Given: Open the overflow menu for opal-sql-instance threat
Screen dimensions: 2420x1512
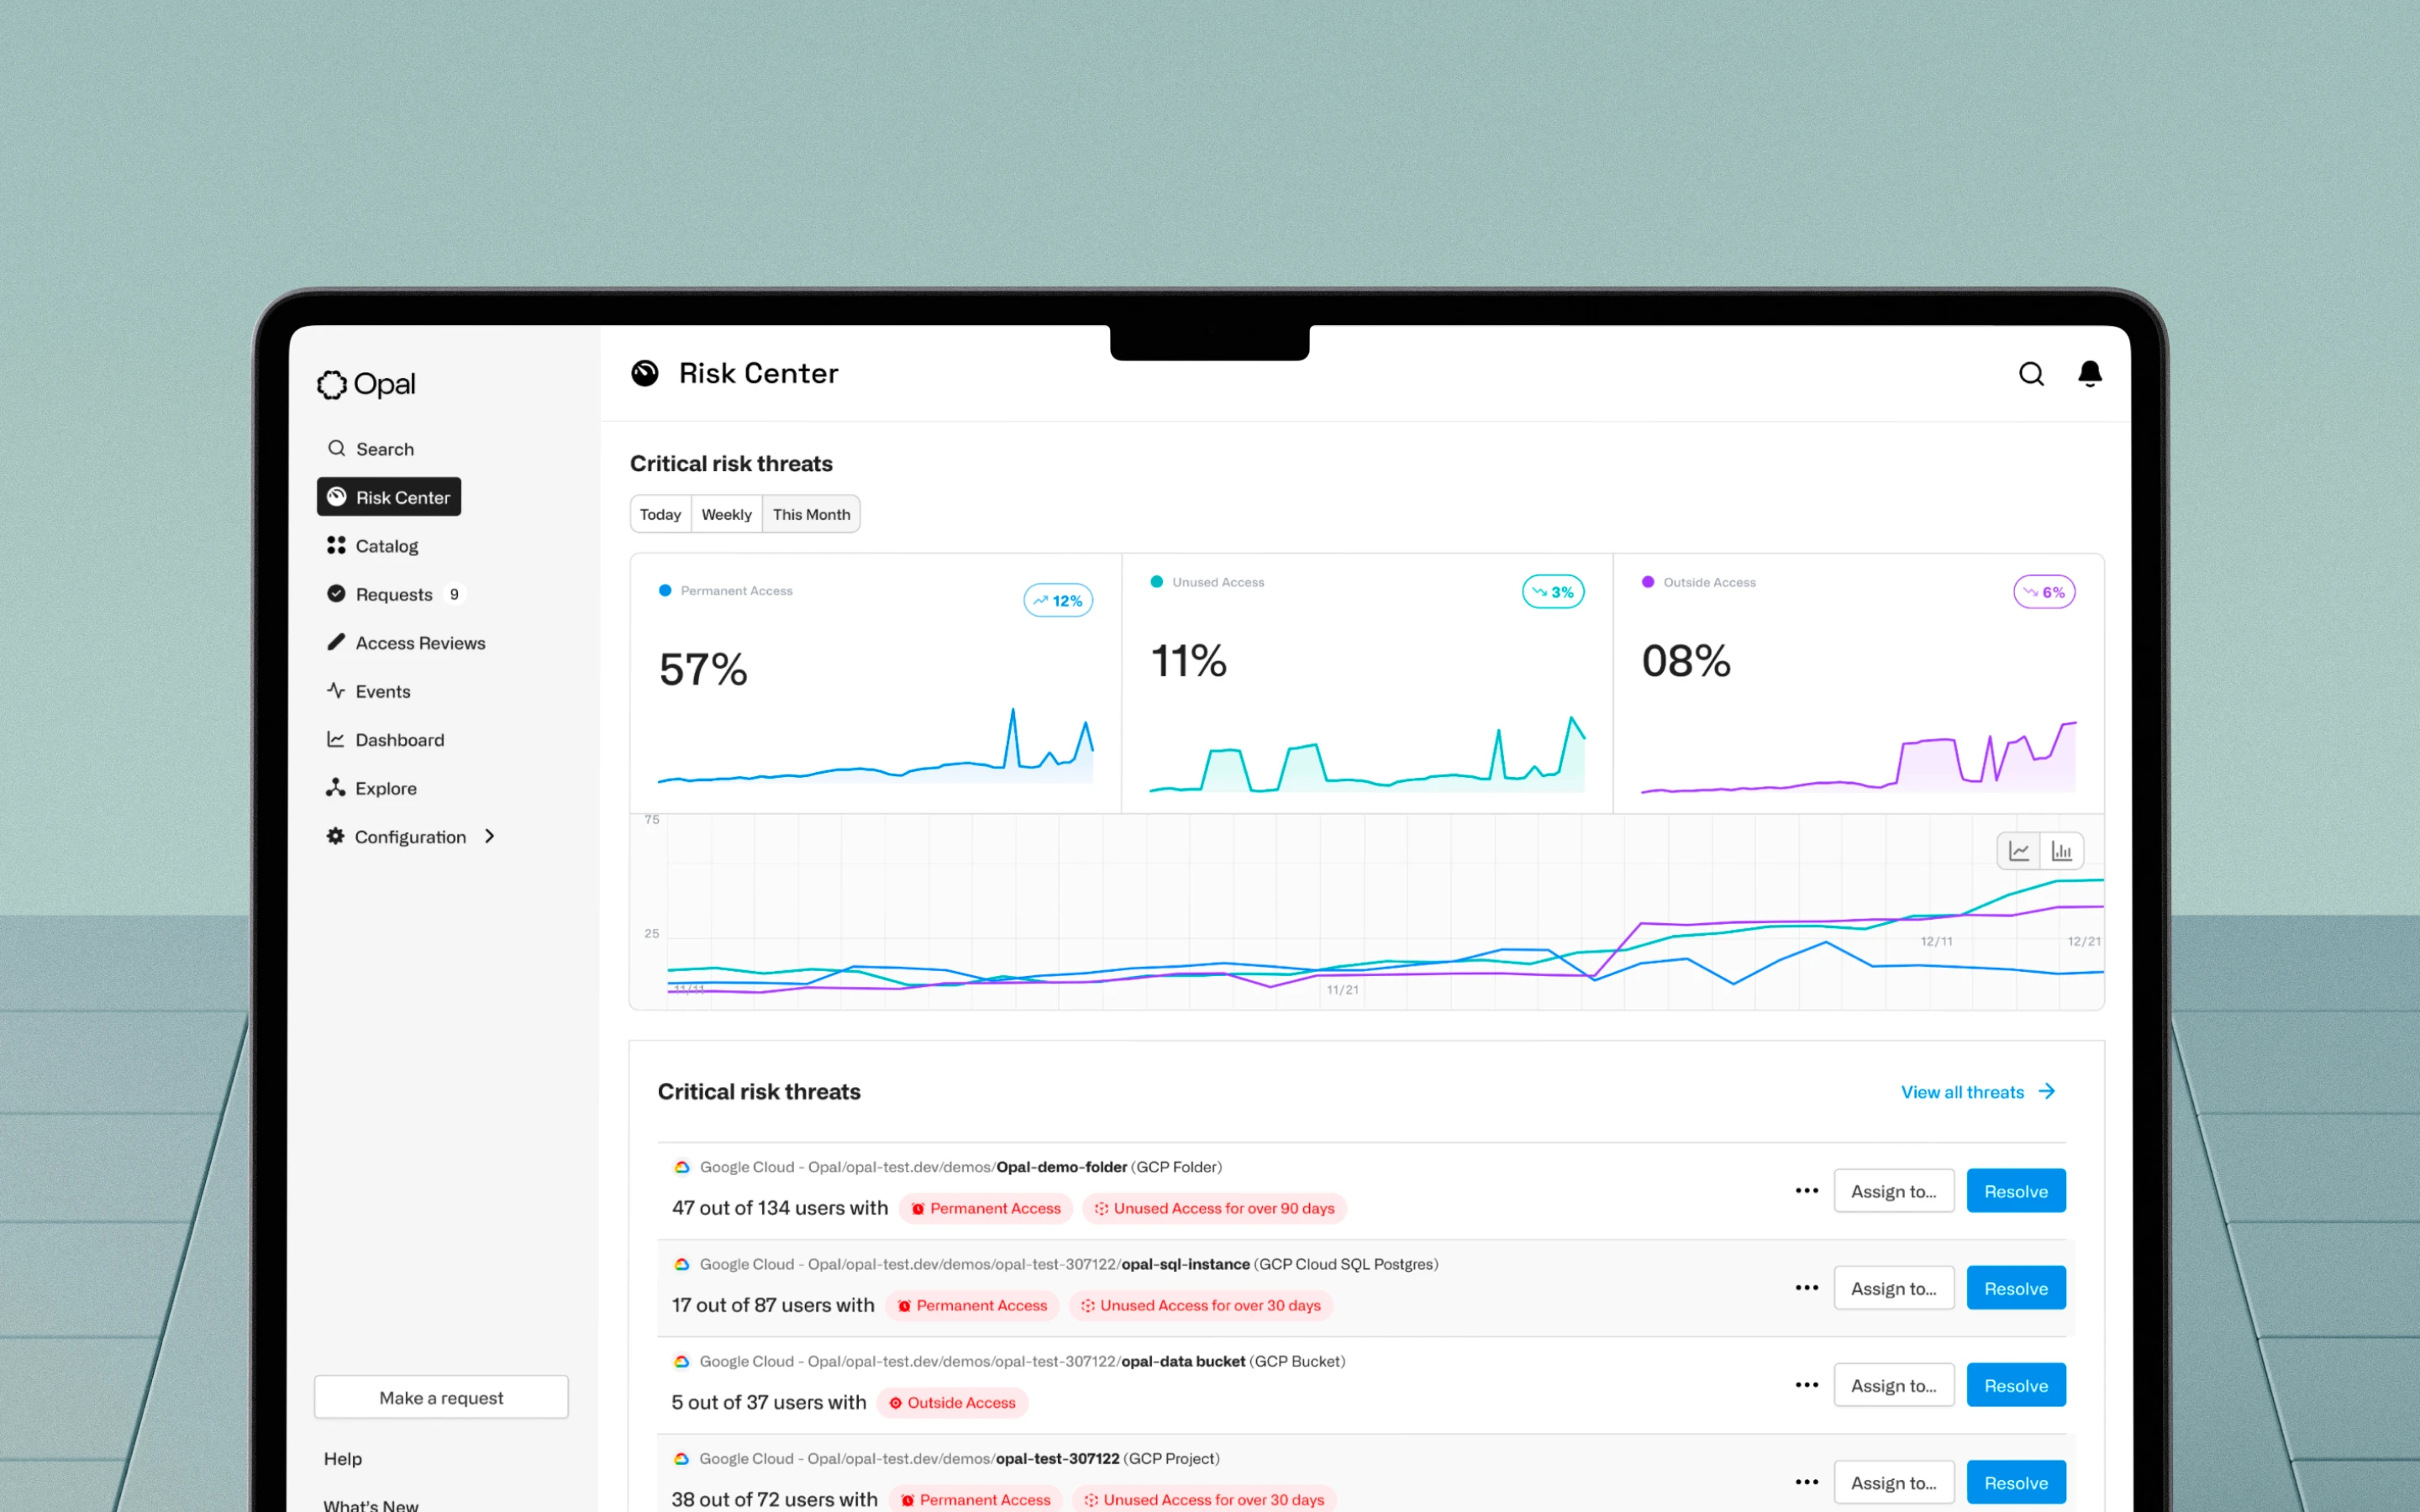Looking at the screenshot, I should 1806,1288.
